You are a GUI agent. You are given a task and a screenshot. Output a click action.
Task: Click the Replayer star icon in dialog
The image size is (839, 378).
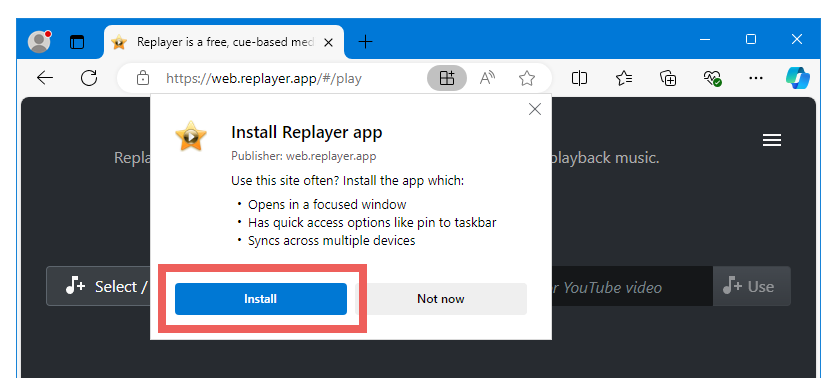[191, 136]
